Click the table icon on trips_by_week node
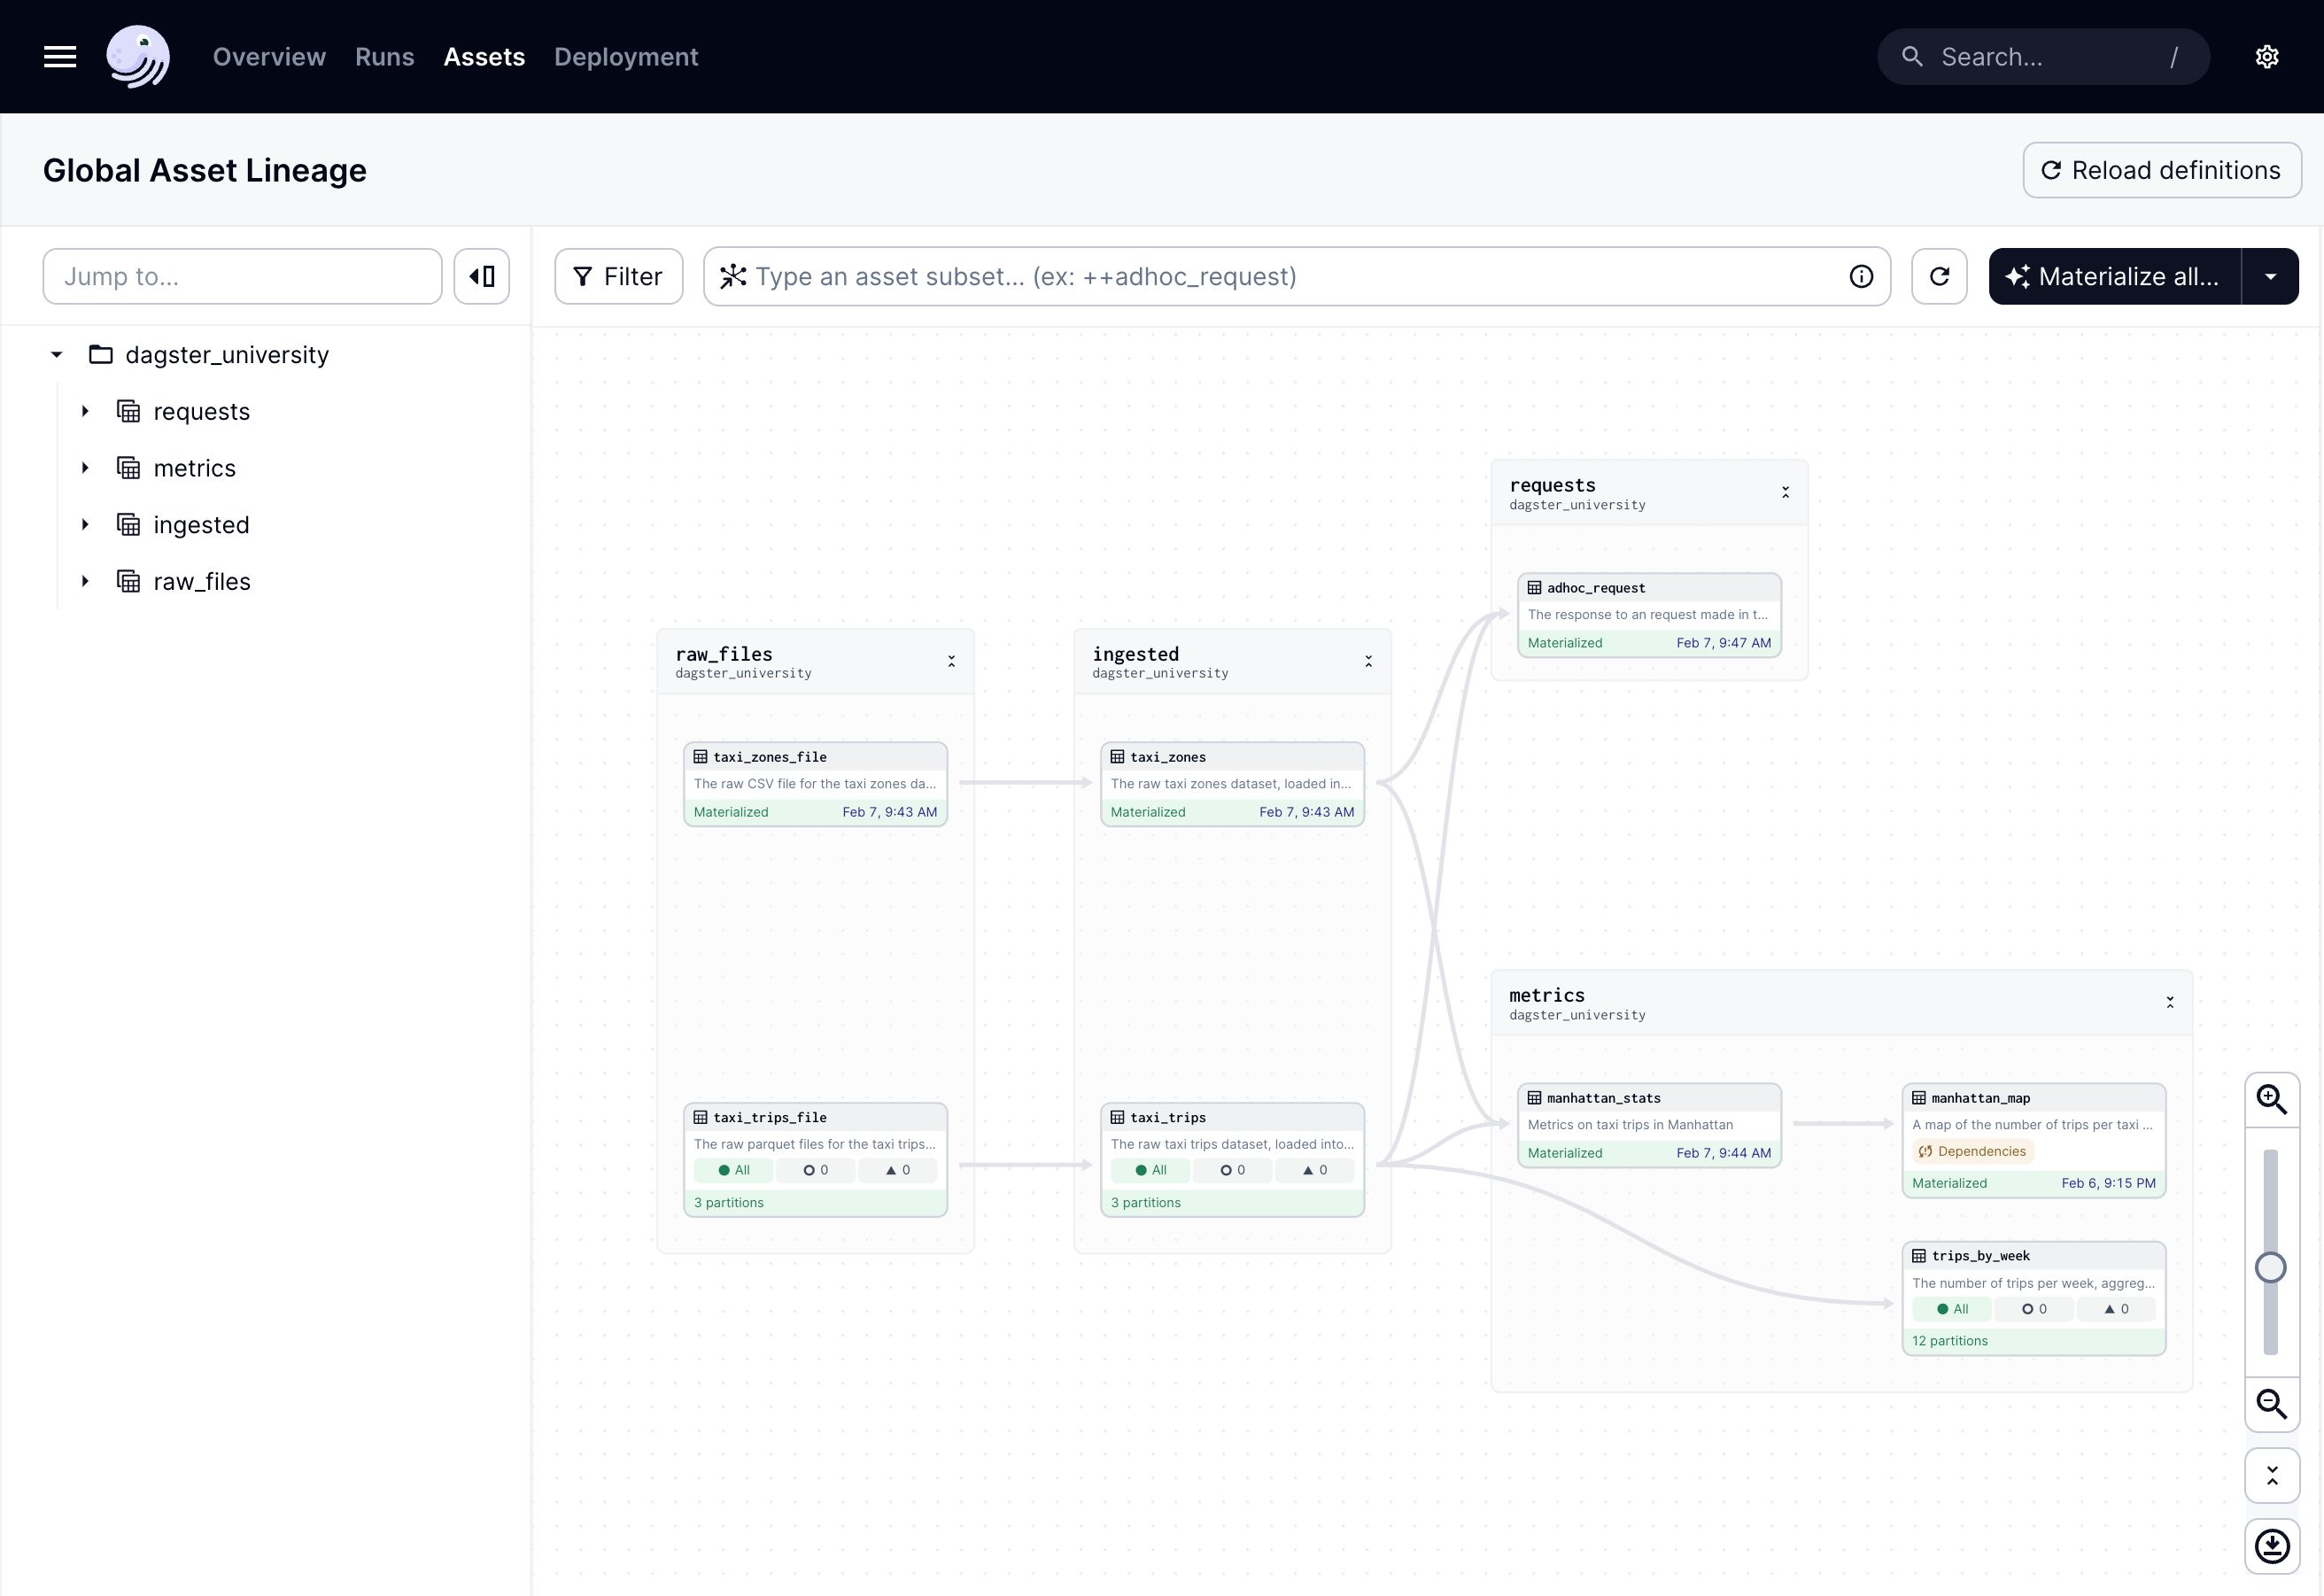 (x=1919, y=1256)
